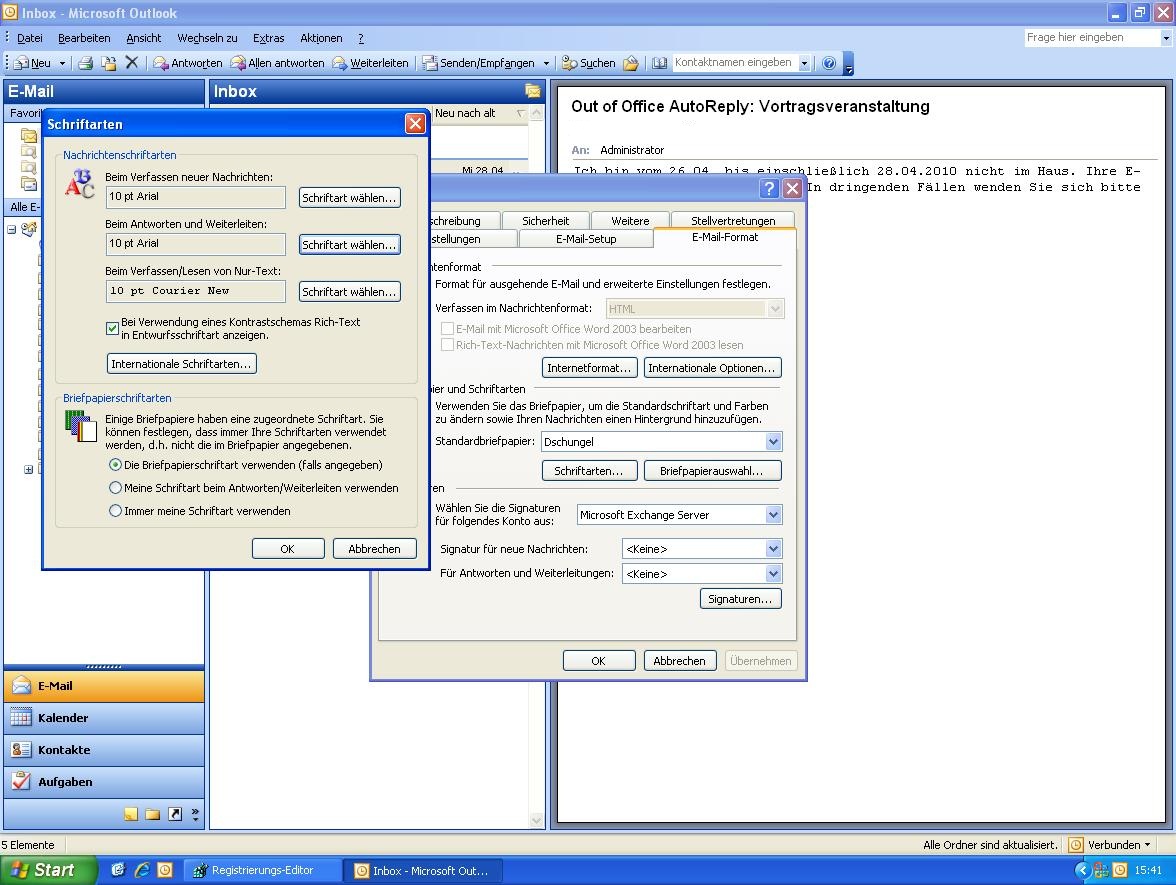
Task: Open Kalender in navigation pane
Action: 104,718
